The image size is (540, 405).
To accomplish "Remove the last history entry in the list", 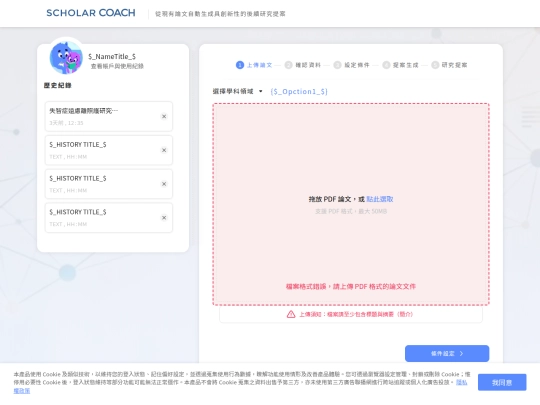I will point(164,218).
